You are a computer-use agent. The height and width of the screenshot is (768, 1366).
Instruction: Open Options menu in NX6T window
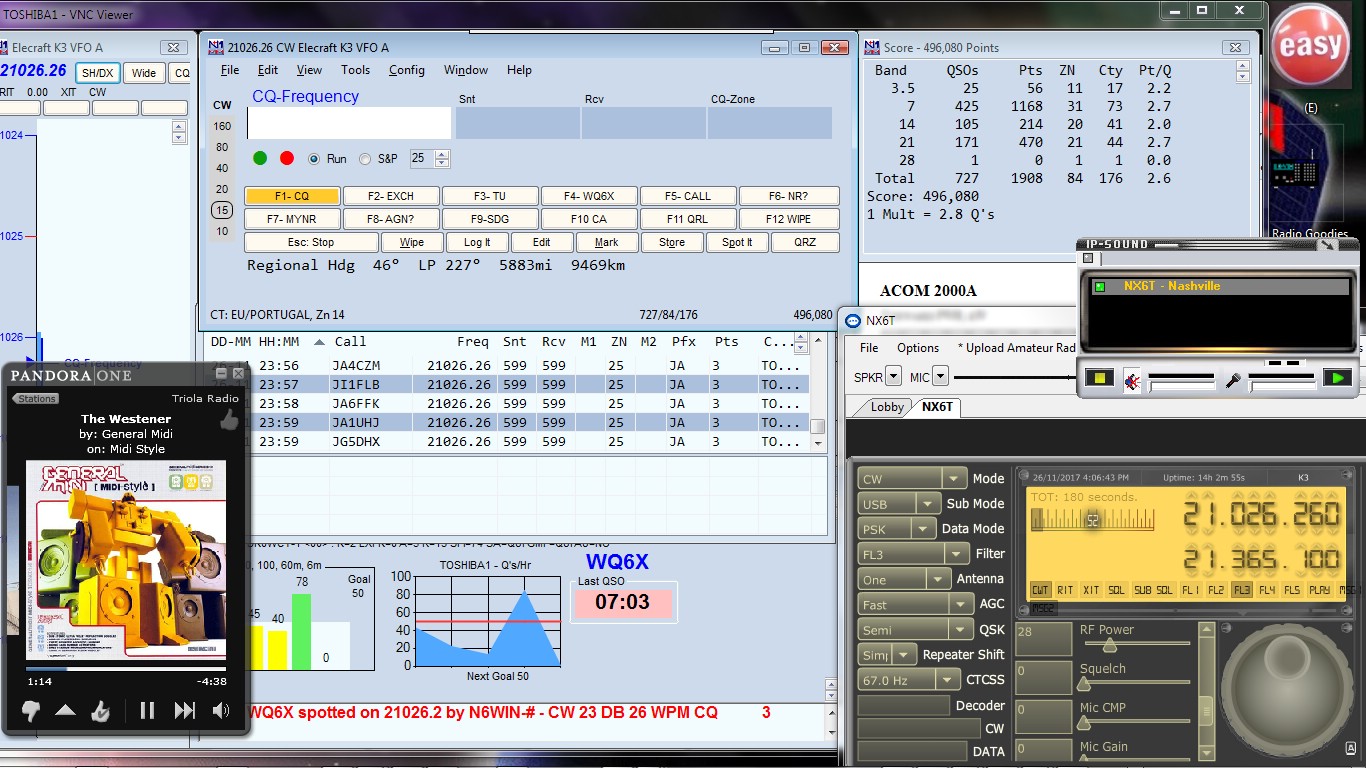tap(918, 348)
